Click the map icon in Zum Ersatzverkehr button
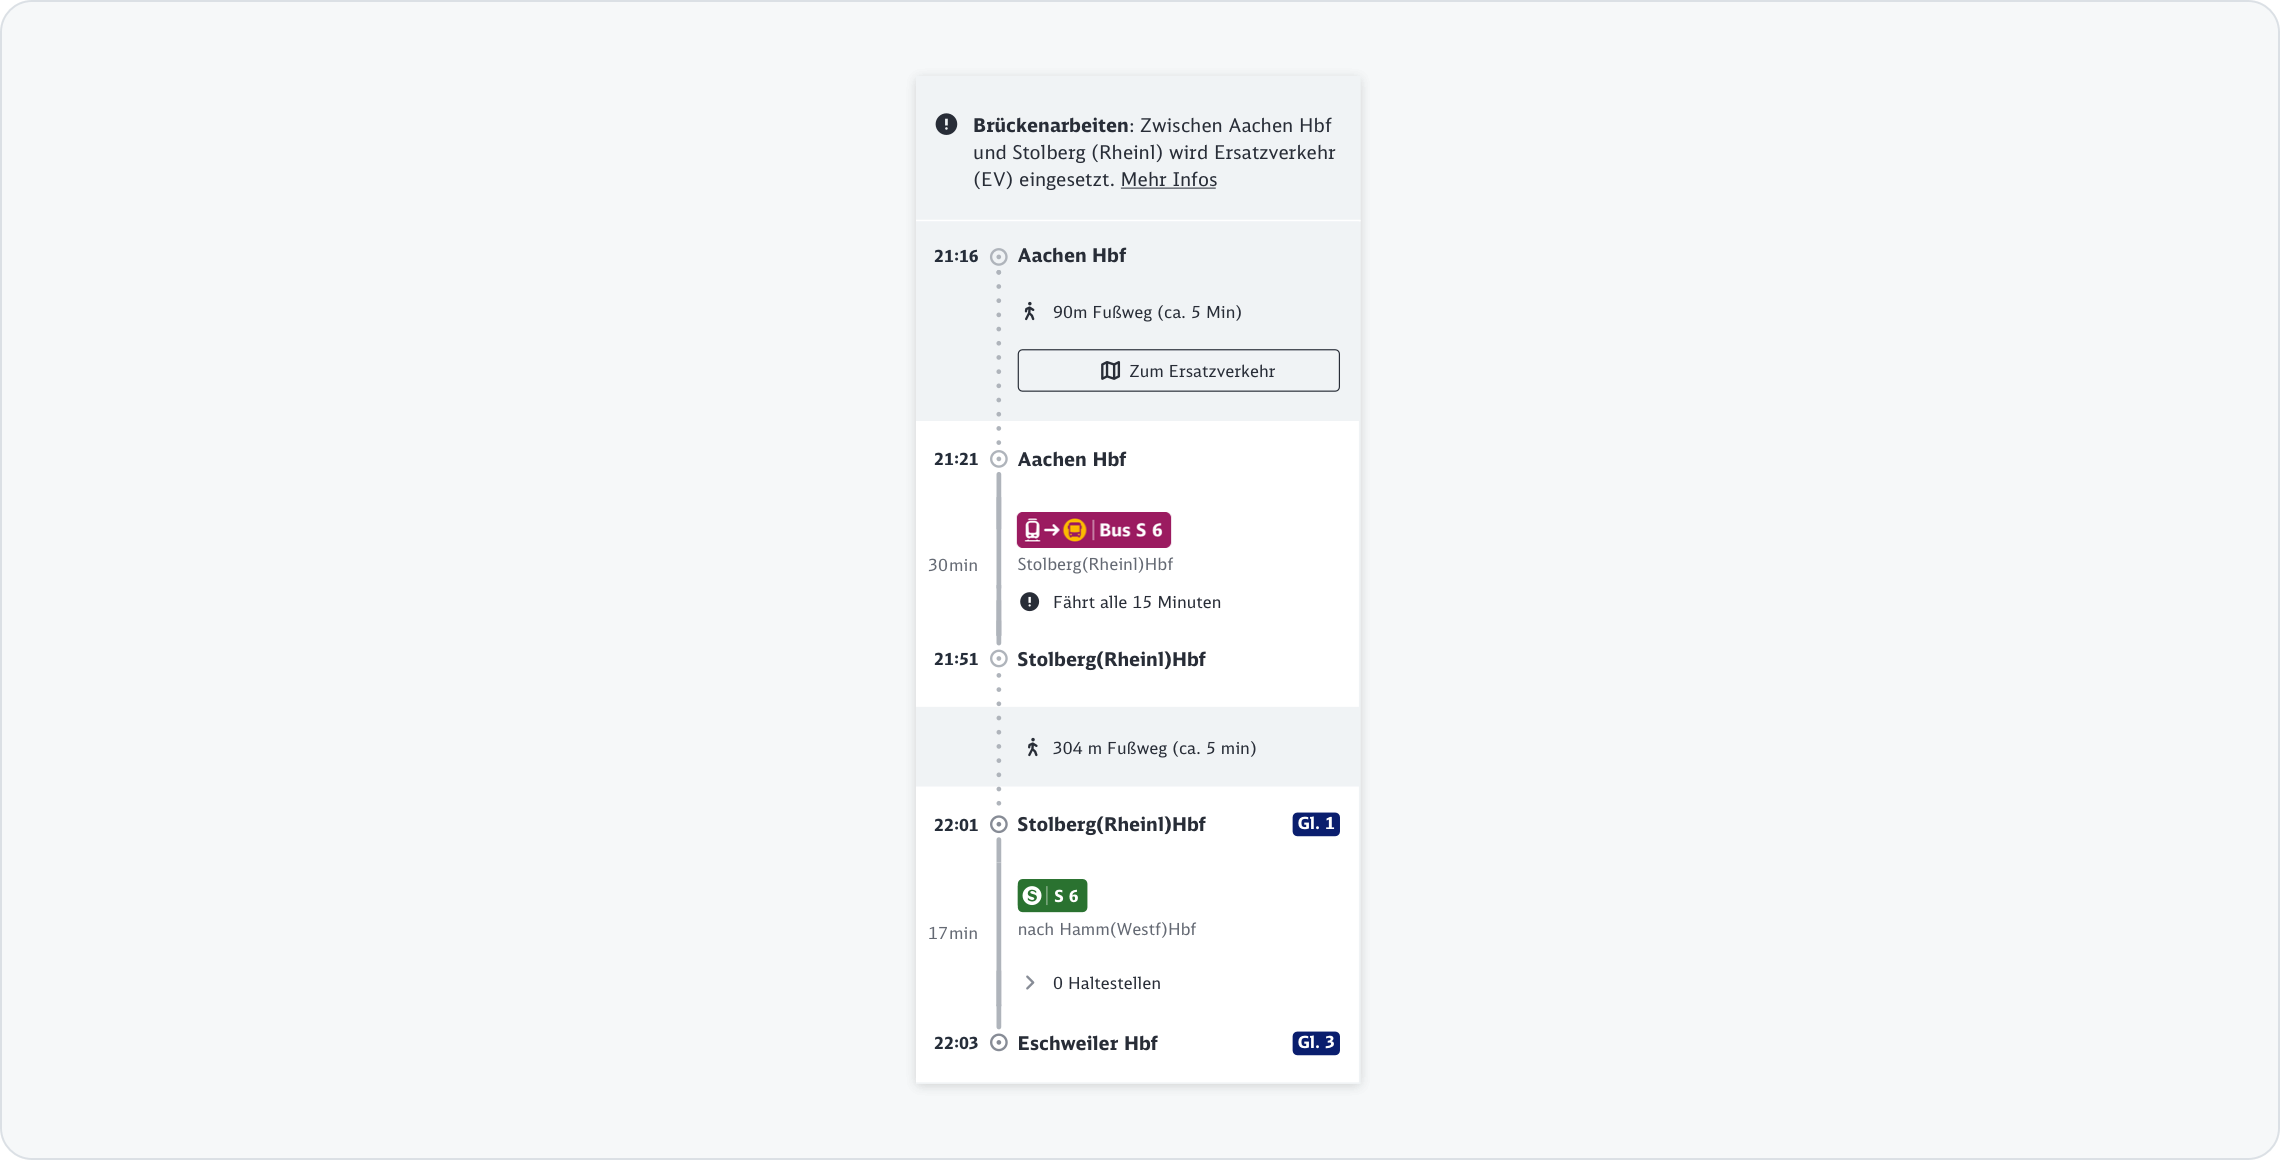 point(1110,371)
